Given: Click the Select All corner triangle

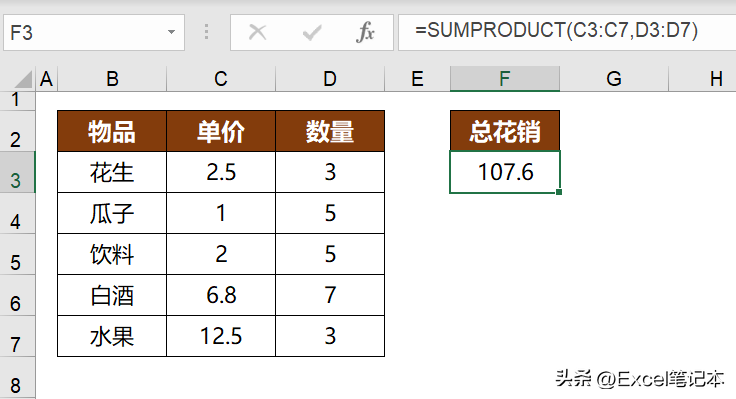Looking at the screenshot, I should [x=23, y=79].
